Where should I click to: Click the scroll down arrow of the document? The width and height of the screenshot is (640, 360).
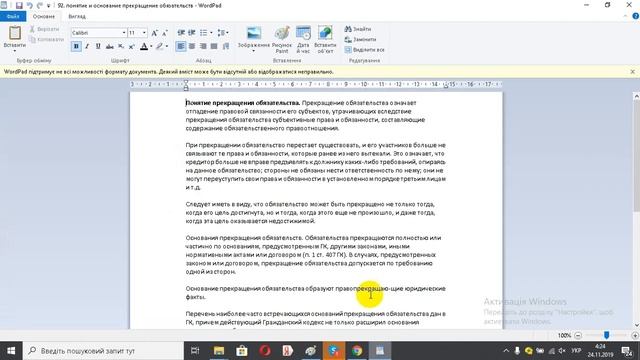[x=636, y=325]
